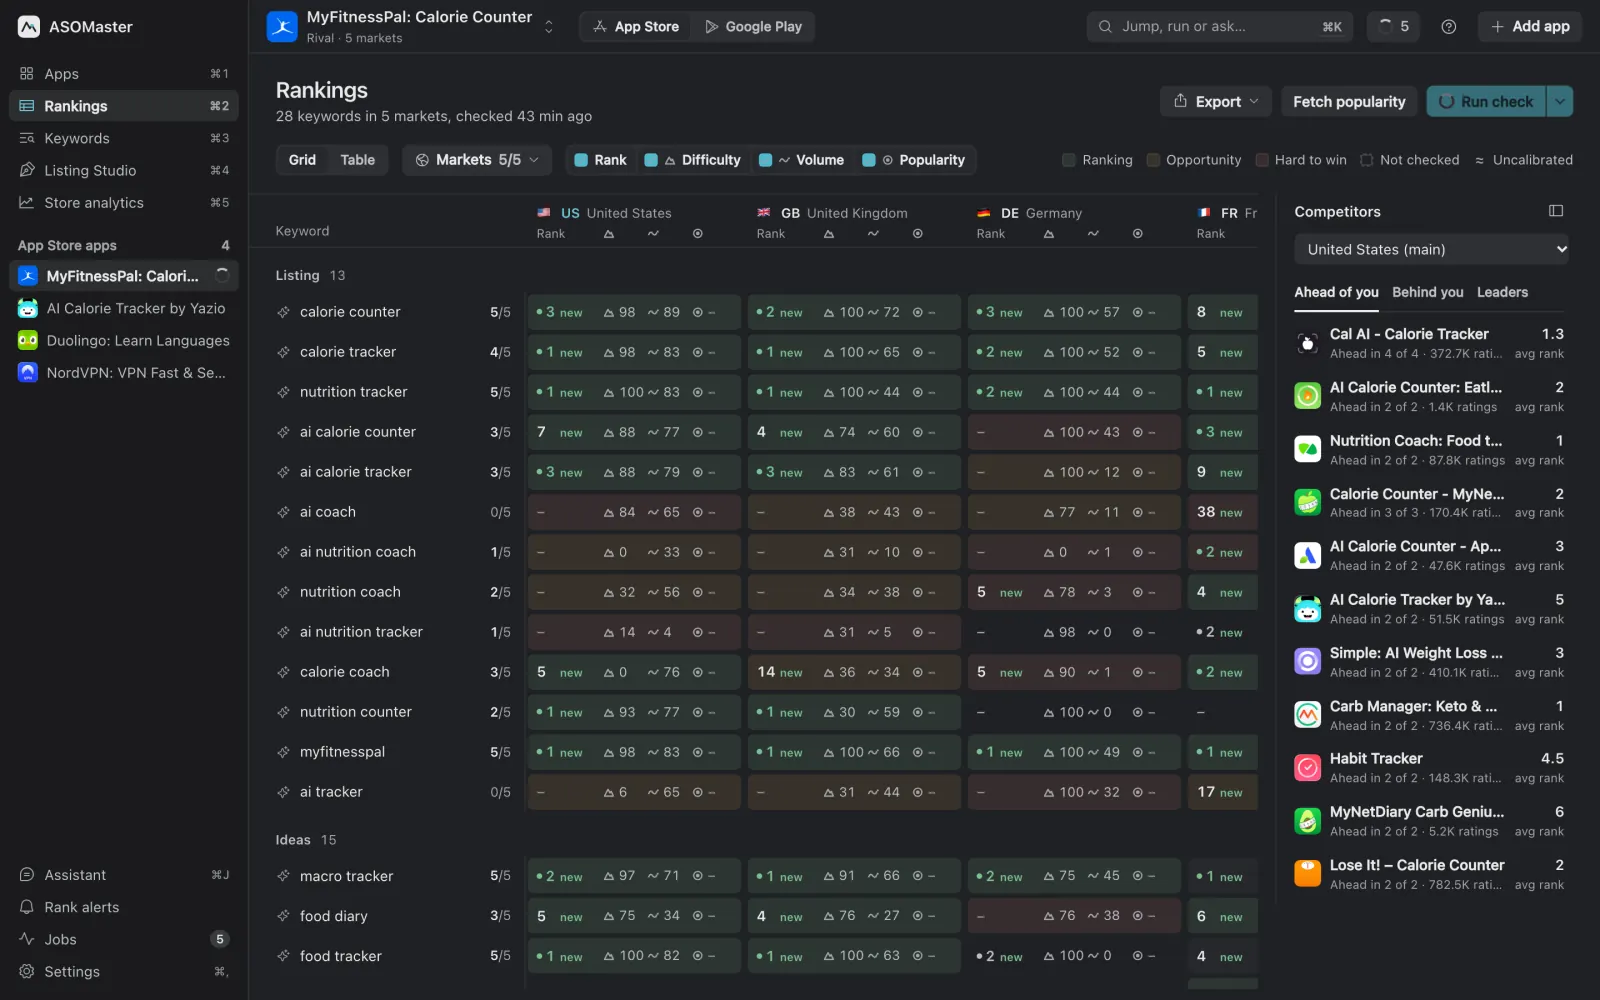Open the United States (main) market selector

click(x=1431, y=250)
